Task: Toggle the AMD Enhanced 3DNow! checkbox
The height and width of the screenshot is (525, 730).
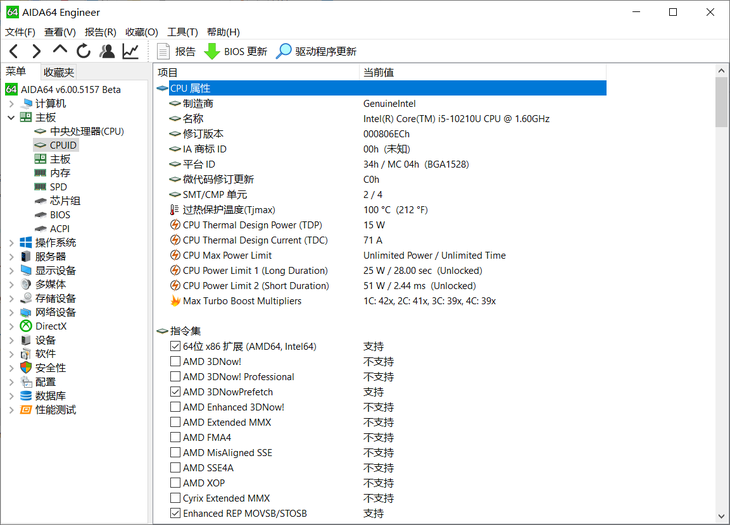Action: click(x=175, y=407)
